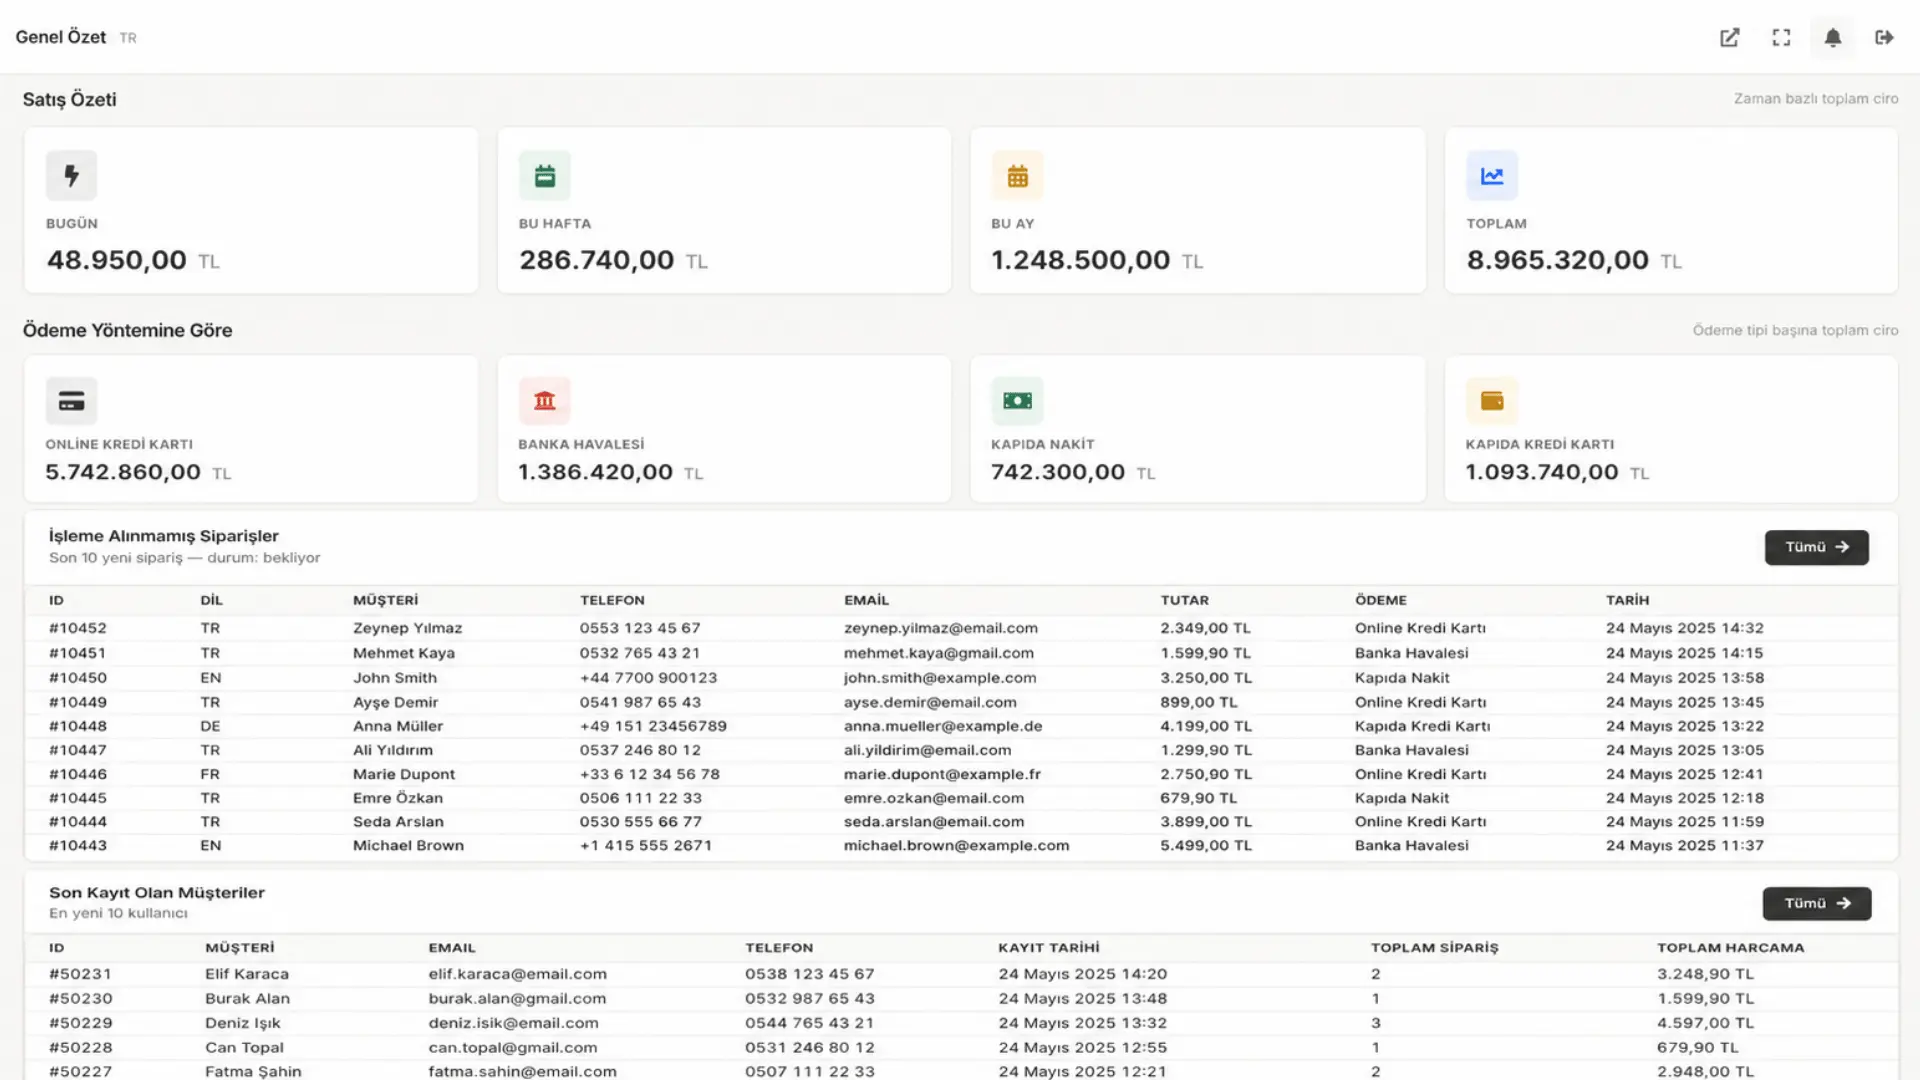Click the TOPLAM HARCAMA column header
1920x1080 pixels.
coord(1730,947)
